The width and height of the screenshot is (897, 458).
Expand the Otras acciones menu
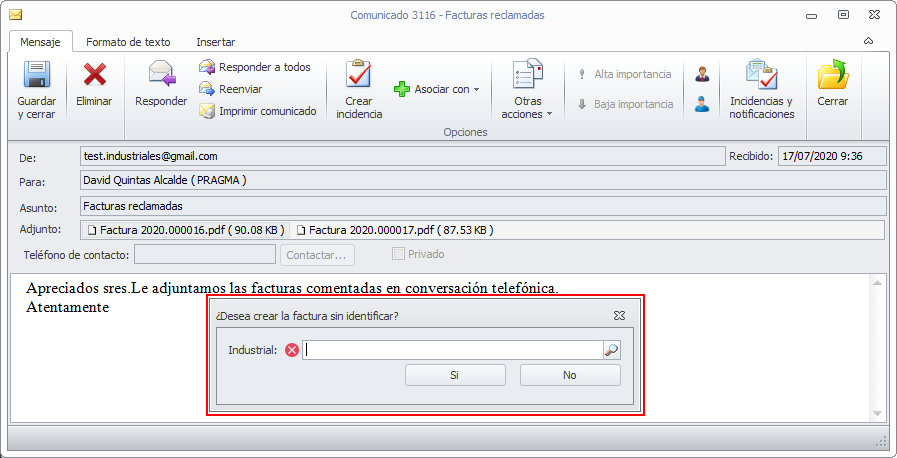tap(527, 90)
